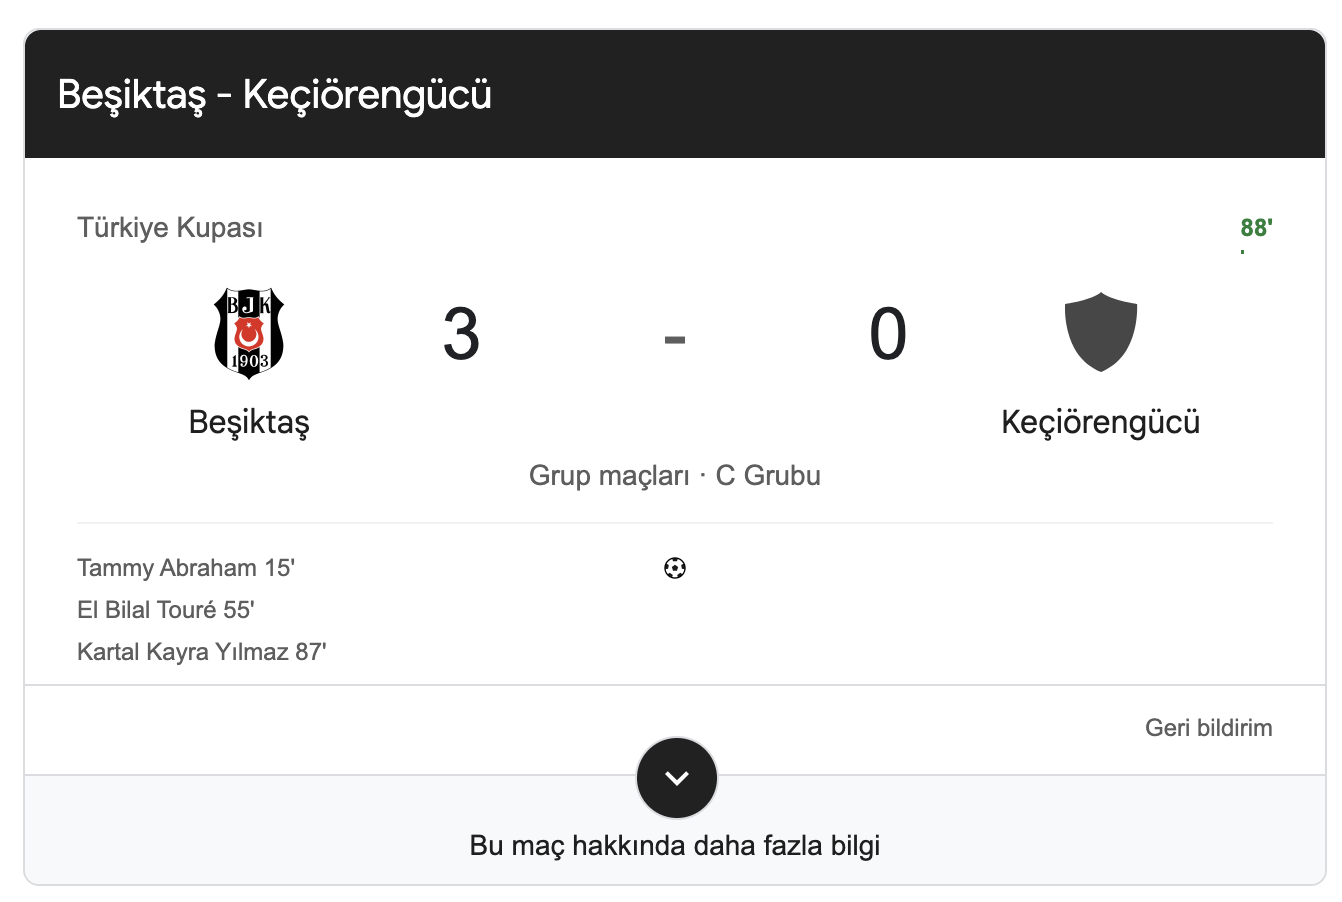The height and width of the screenshot is (902, 1342).
Task: Click the Kartal Kayra Yılmaz 87' goal entry
Action: point(202,652)
